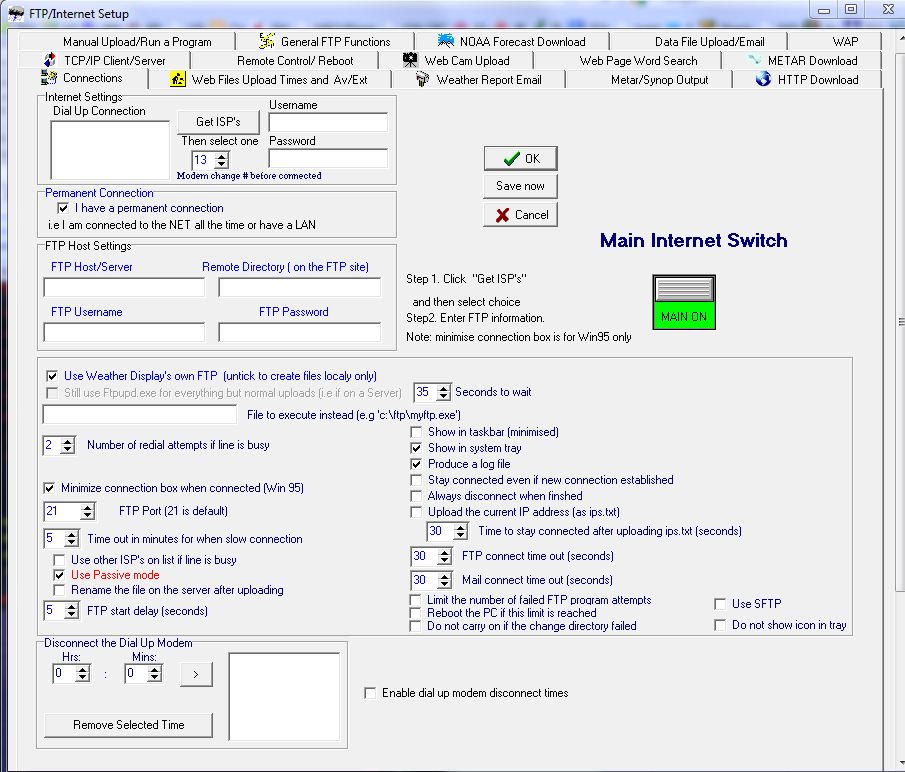Click the FTP Host/Server input field
Viewport: 905px width, 772px height.
tap(124, 287)
